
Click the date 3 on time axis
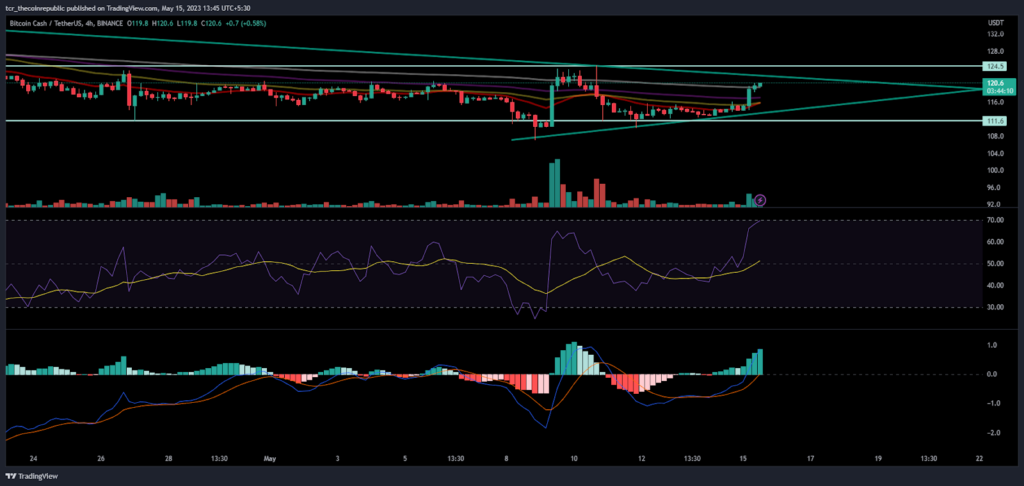pos(338,459)
